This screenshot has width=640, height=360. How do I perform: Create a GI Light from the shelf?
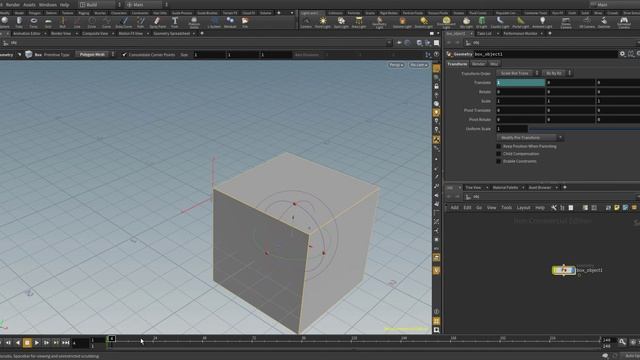482,22
